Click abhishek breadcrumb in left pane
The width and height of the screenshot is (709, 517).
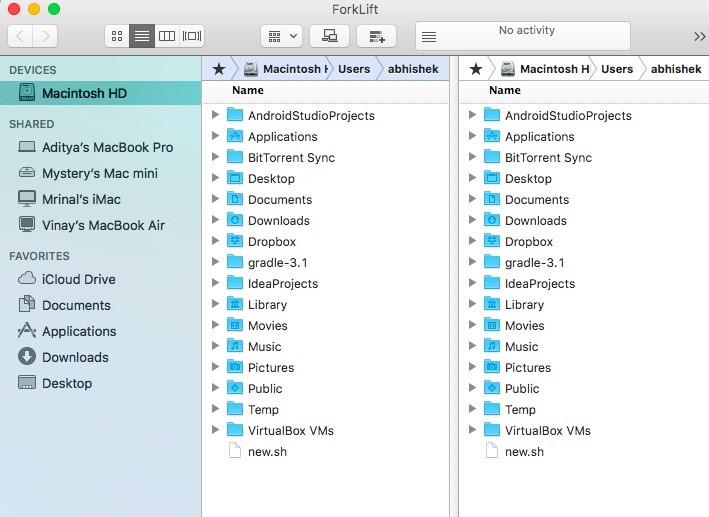(413, 69)
